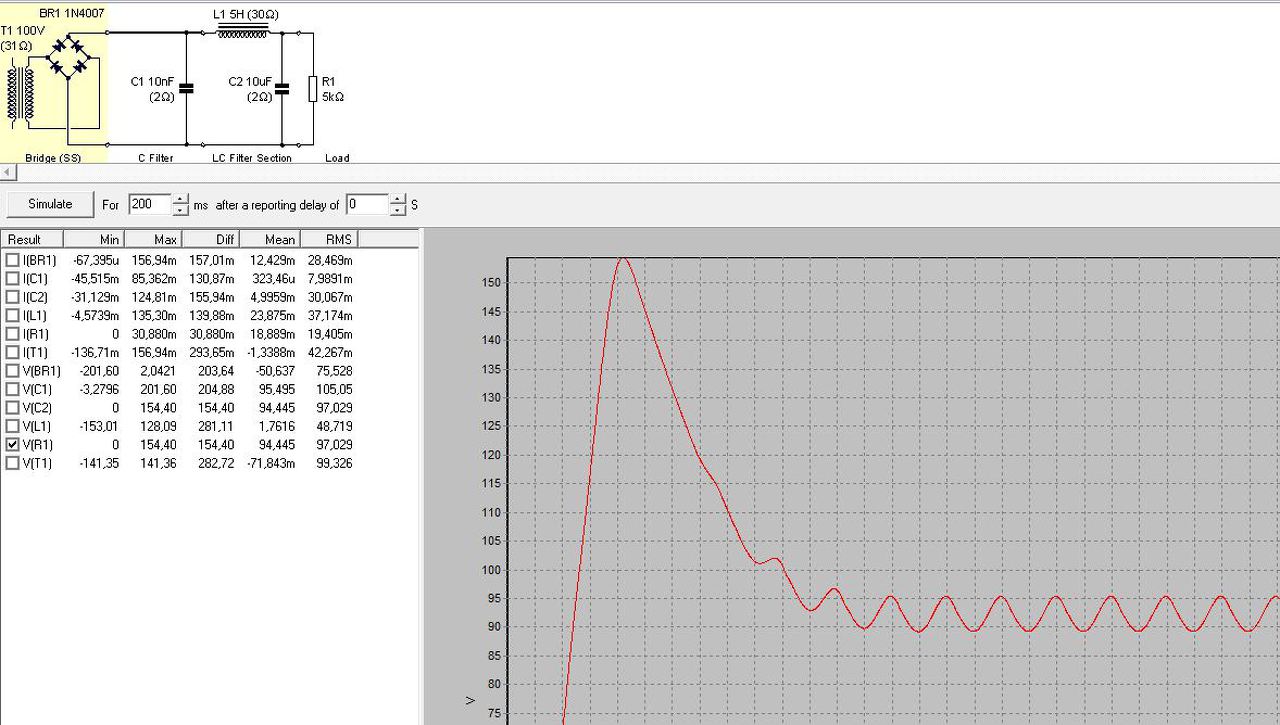Enable the V(C1) result checkbox

pyautogui.click(x=13, y=389)
